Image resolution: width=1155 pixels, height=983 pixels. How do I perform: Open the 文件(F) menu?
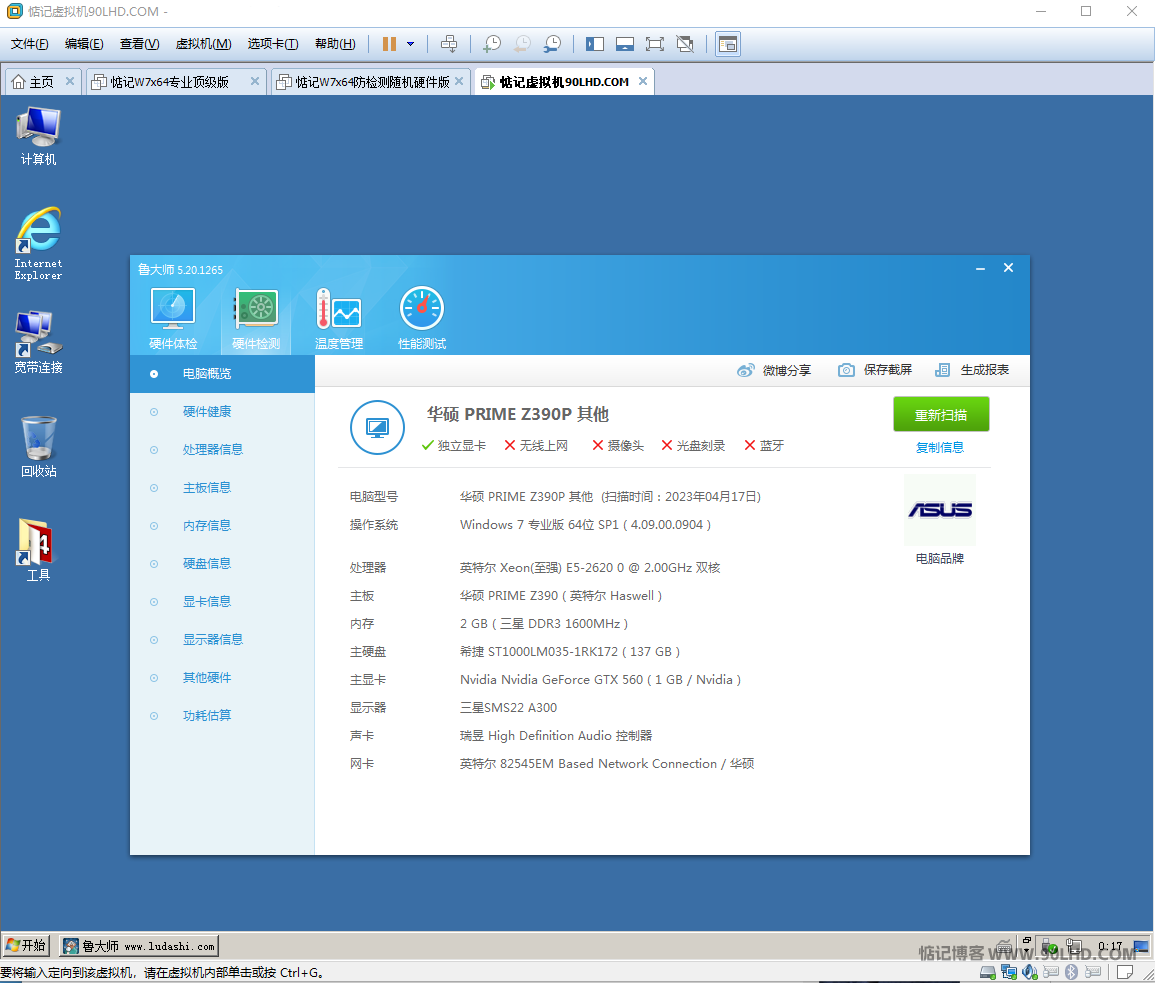29,44
